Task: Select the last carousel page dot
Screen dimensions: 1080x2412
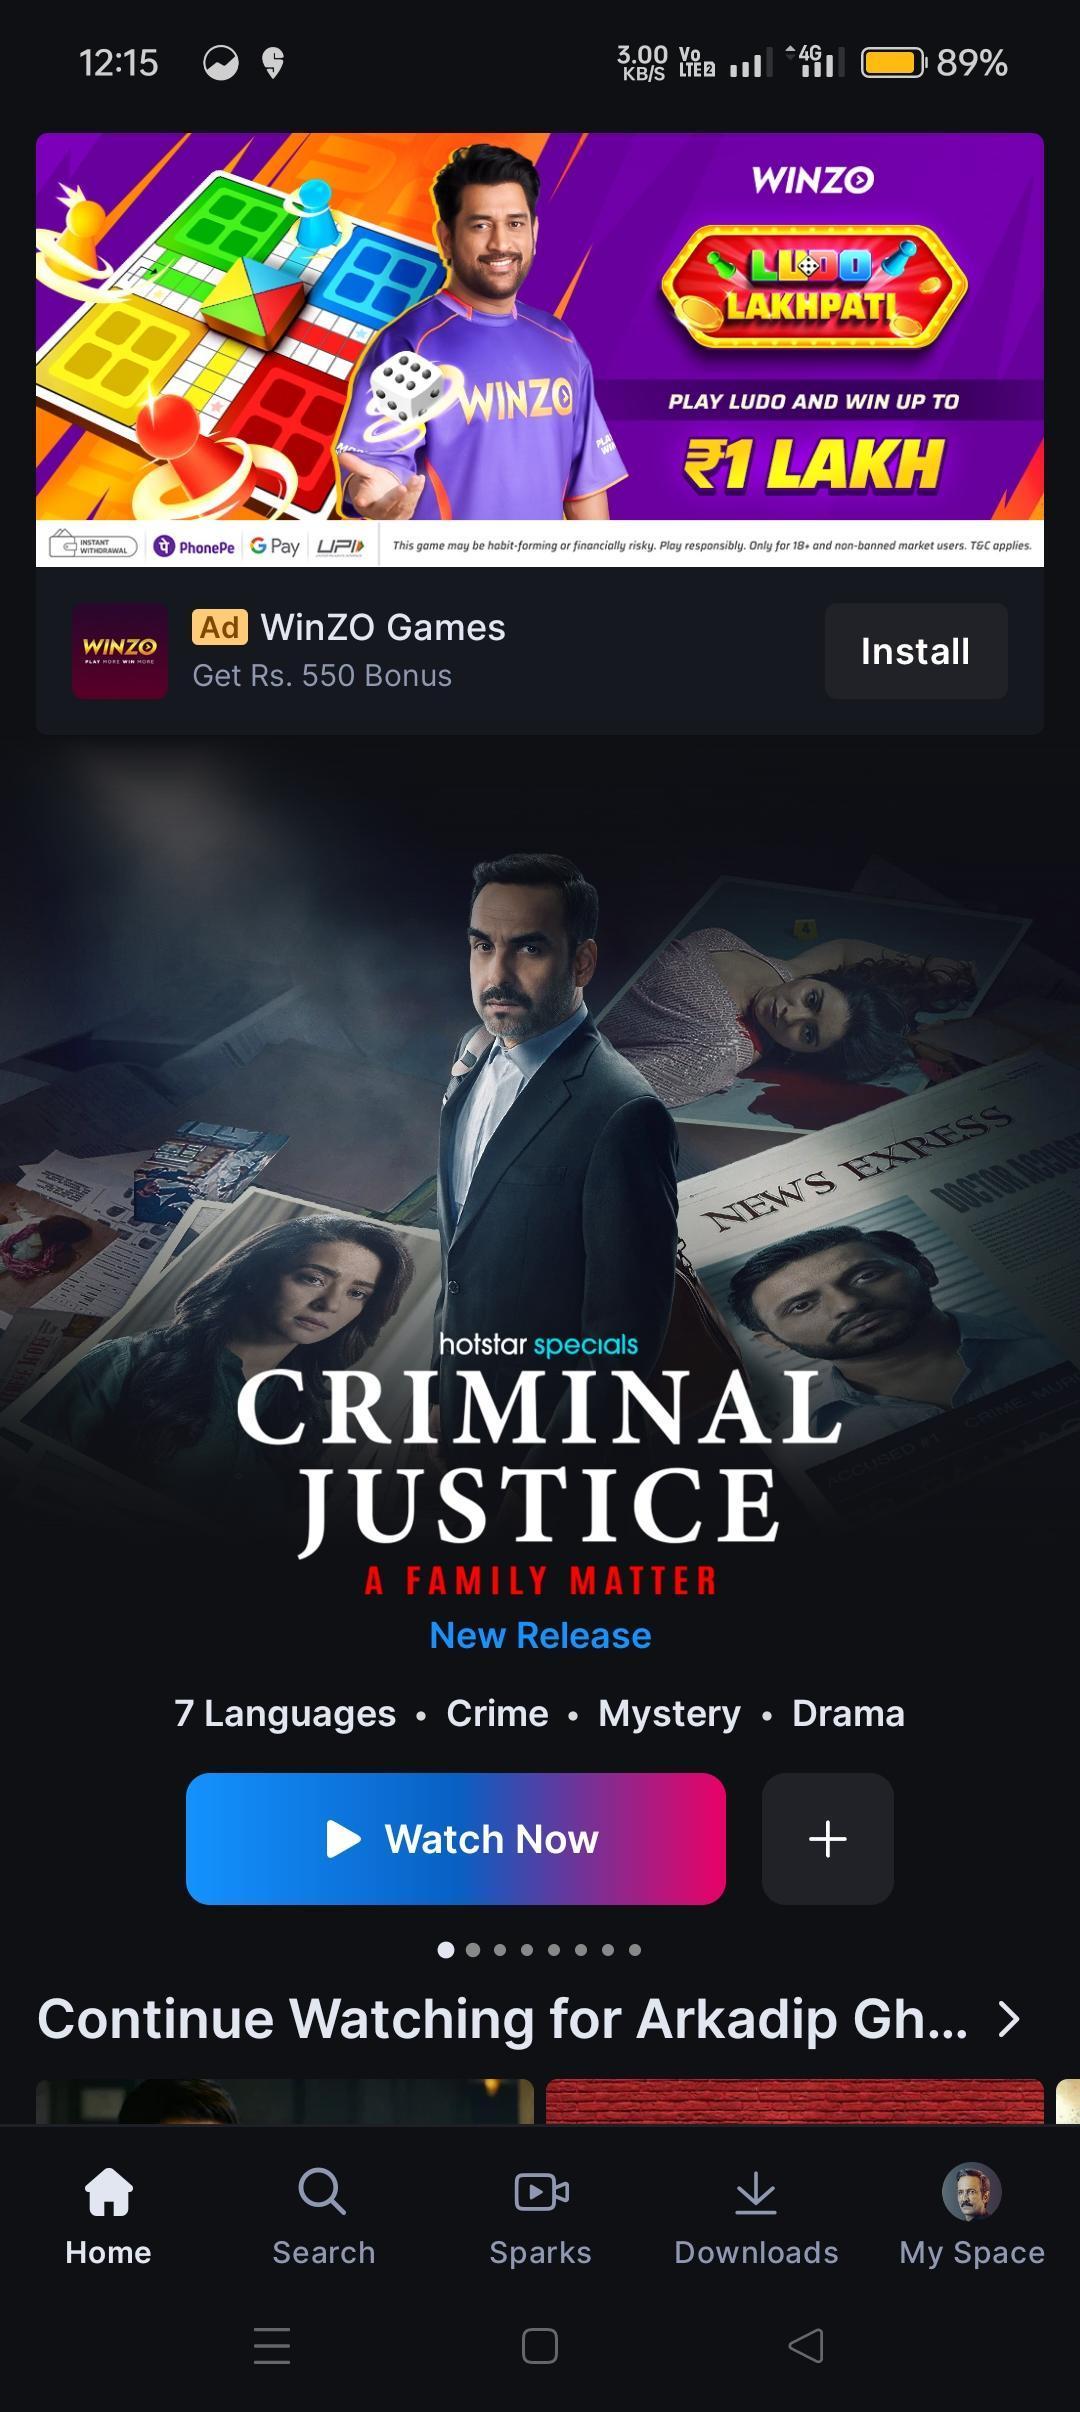Action: pos(635,1949)
